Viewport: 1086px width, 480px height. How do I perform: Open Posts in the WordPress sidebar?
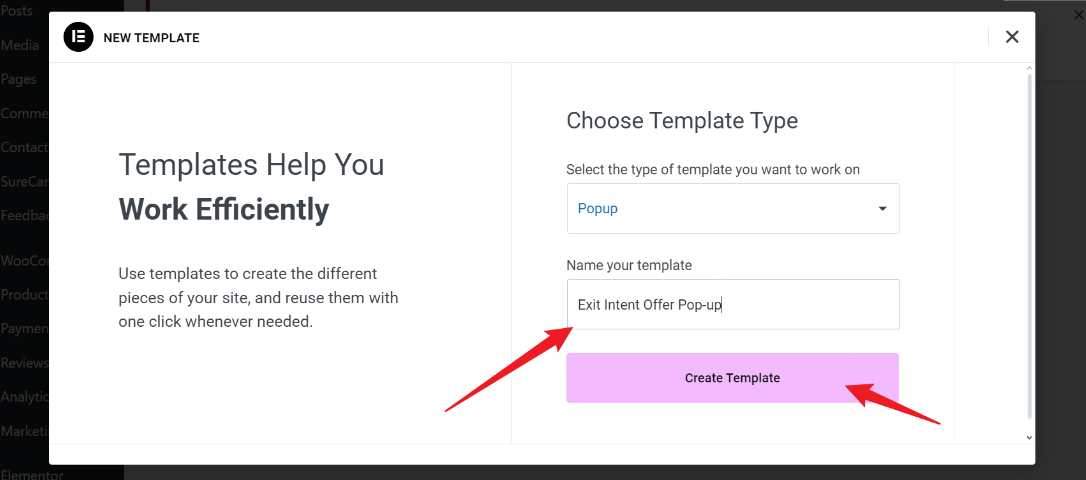(x=16, y=11)
